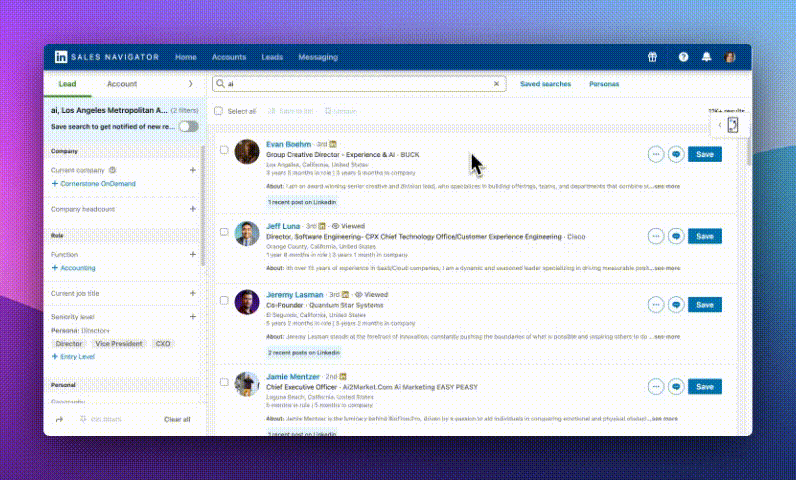Click Evan Boehm's LinkedIn badge icon
Viewport: 796px width, 480px height.
coord(333,144)
